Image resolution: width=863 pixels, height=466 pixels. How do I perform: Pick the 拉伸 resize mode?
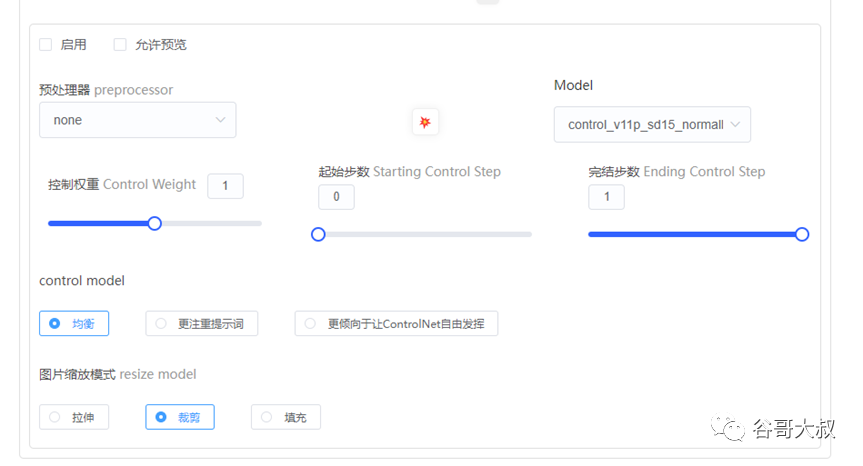(x=74, y=417)
